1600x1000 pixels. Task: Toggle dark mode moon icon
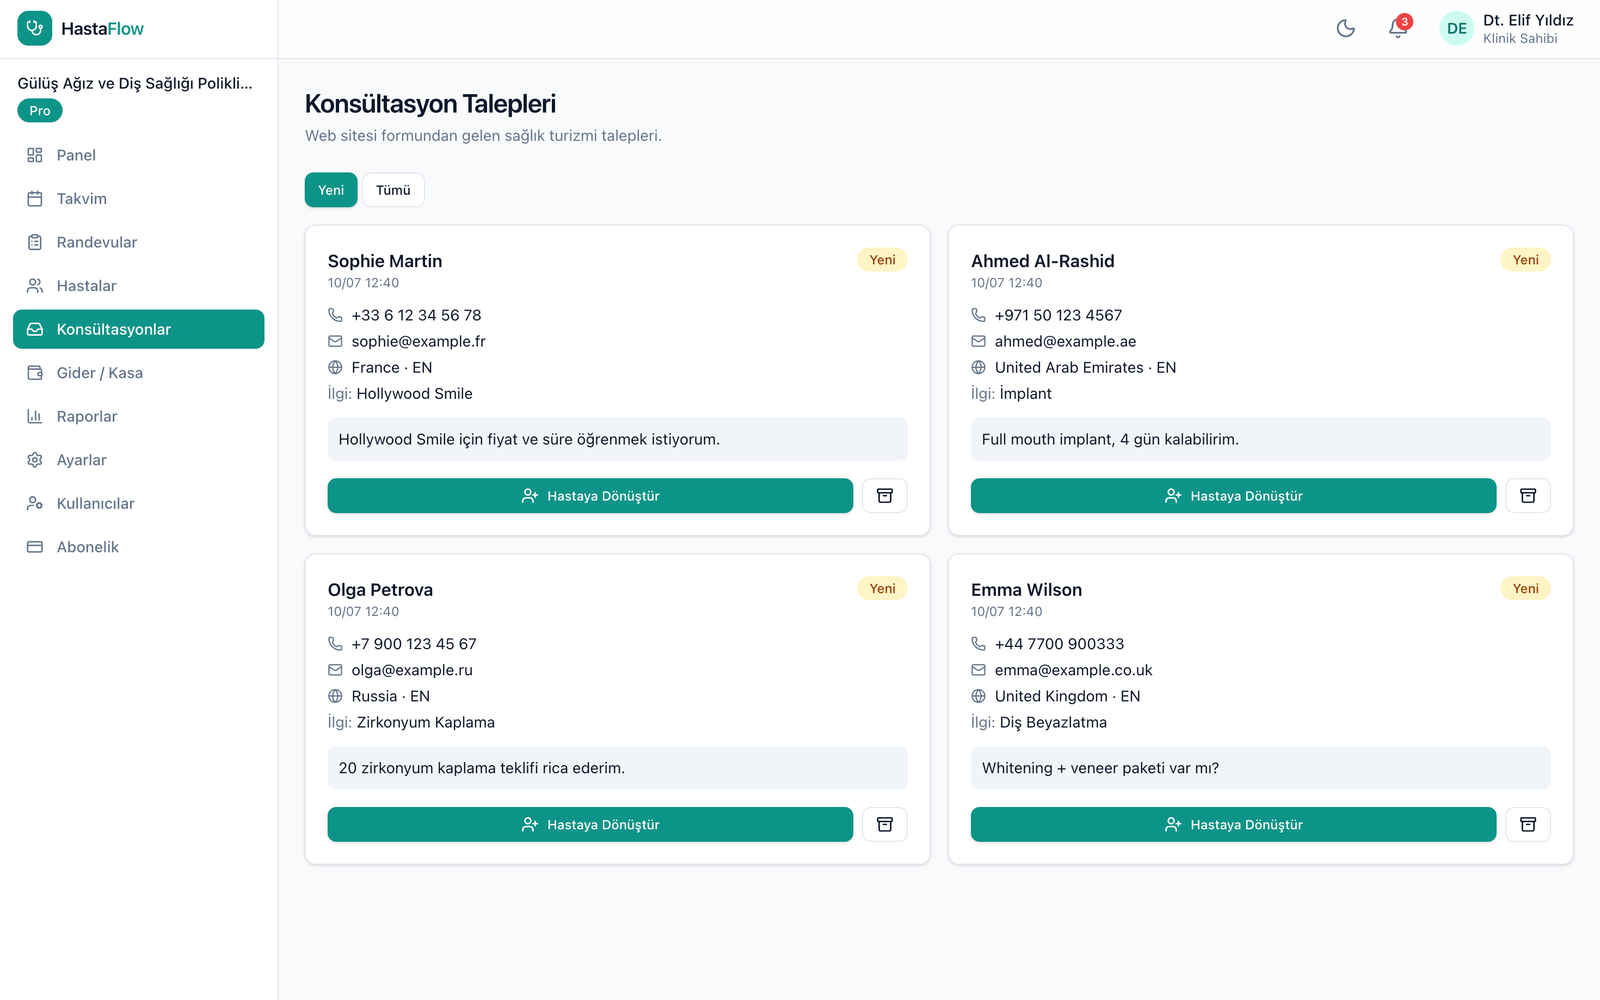click(1346, 29)
